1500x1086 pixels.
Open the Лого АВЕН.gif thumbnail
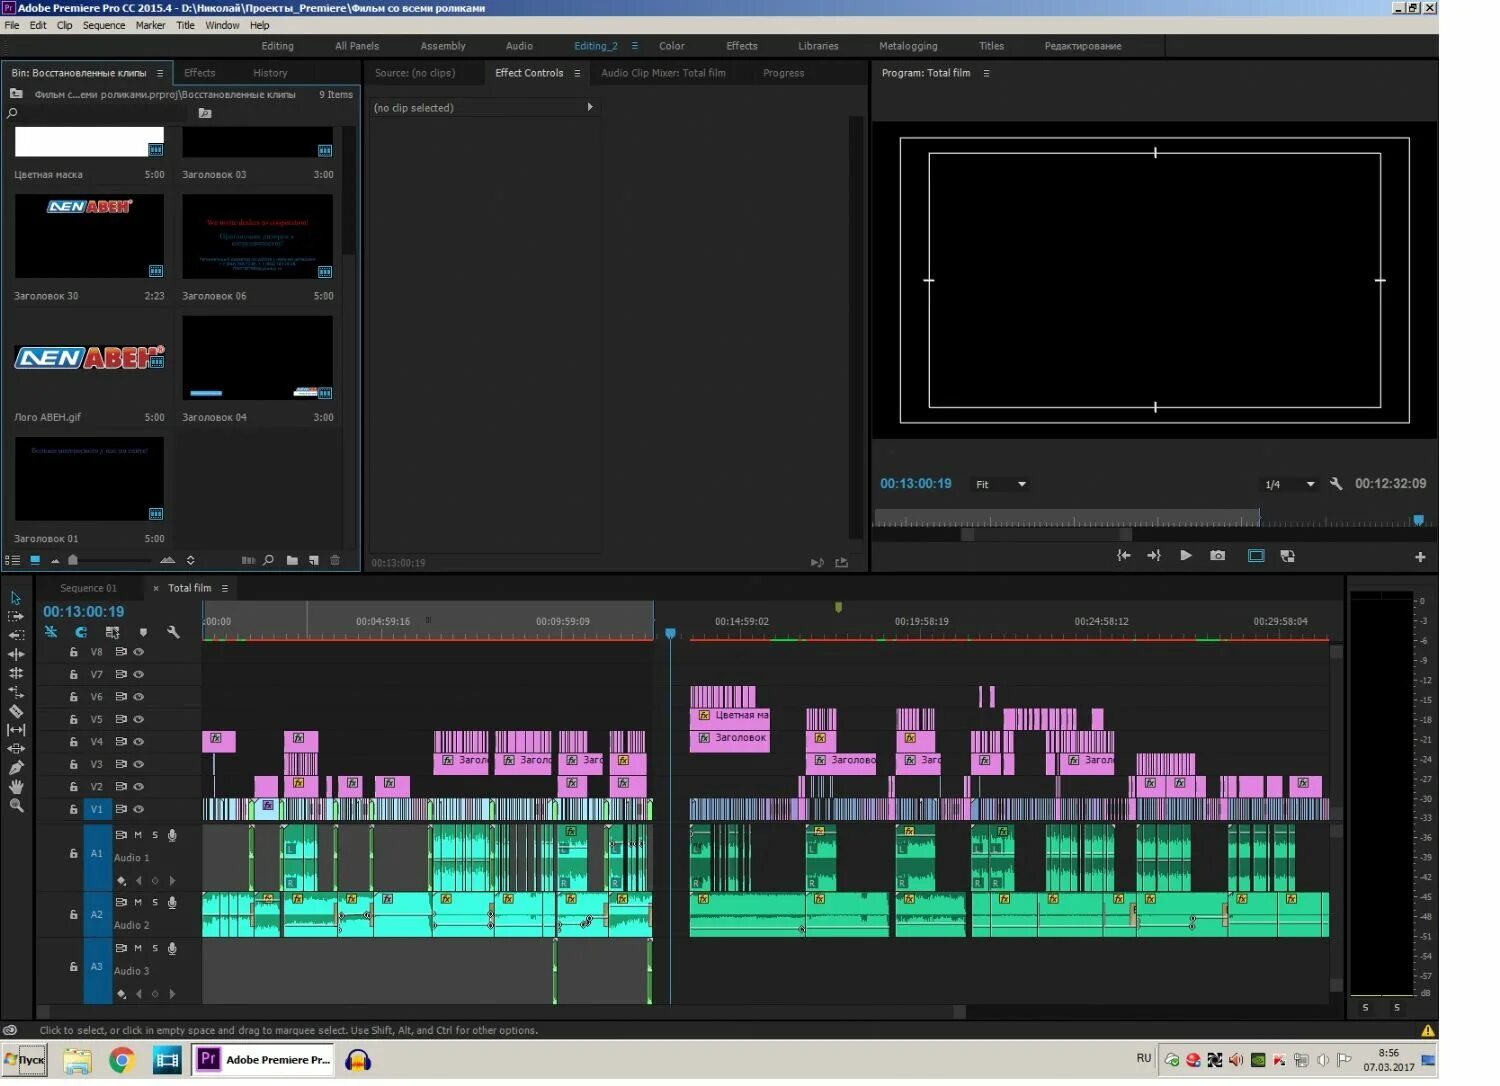88,357
